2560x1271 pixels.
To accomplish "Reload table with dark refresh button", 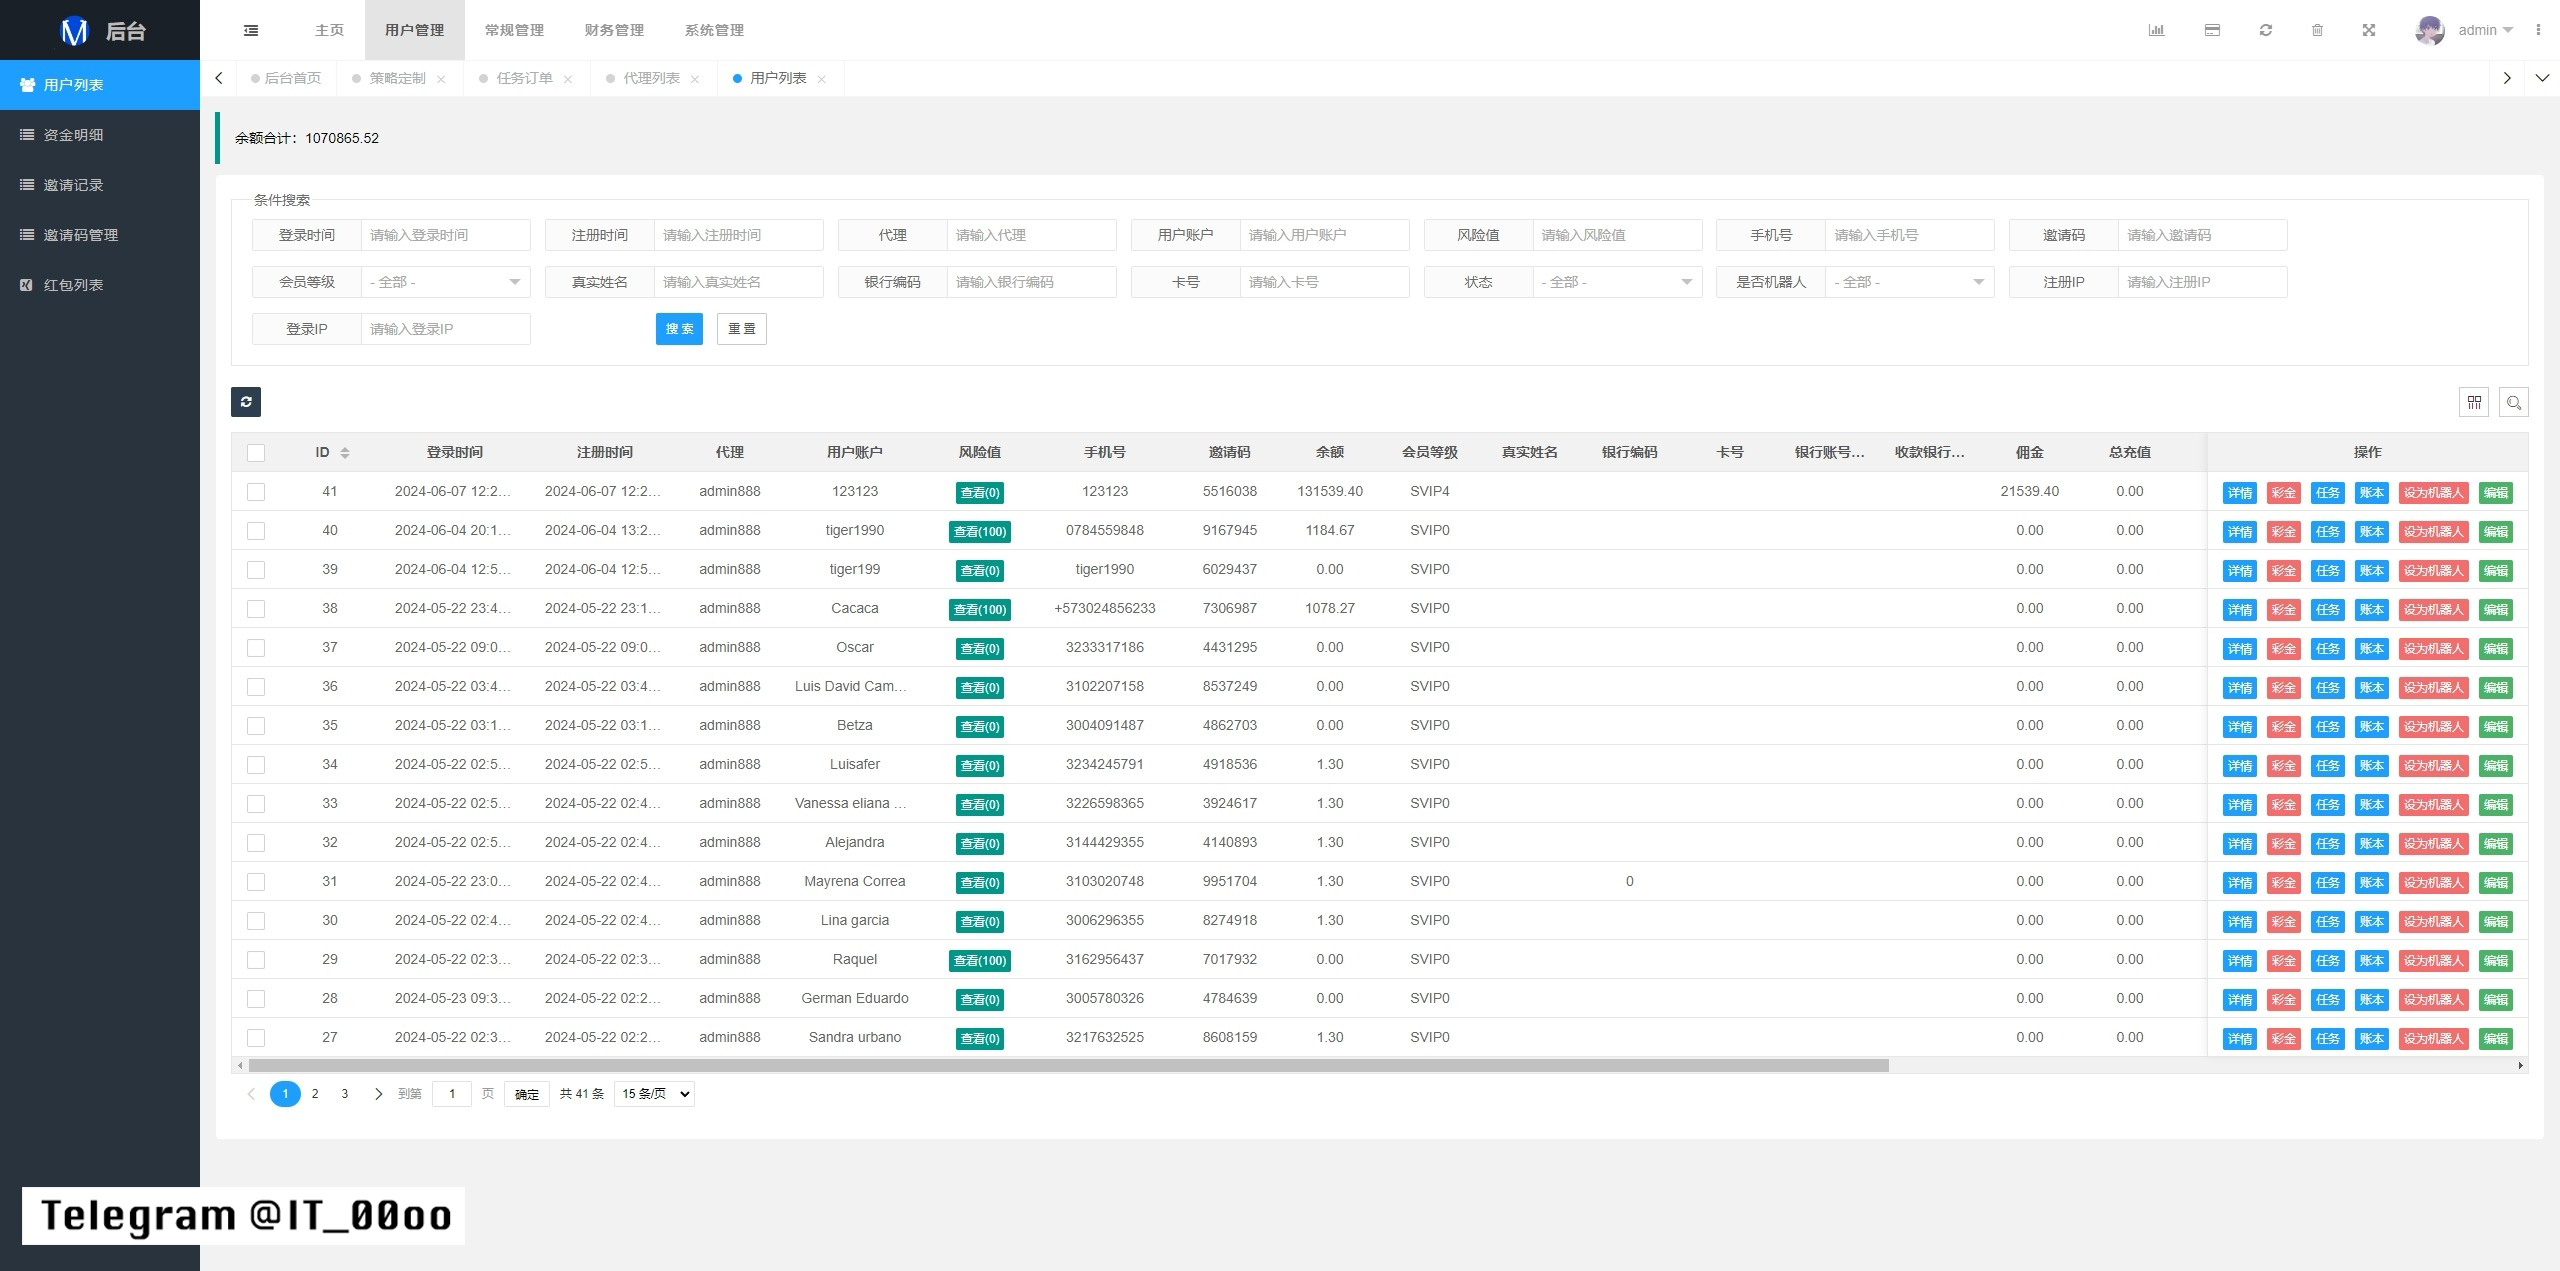I will tap(246, 402).
